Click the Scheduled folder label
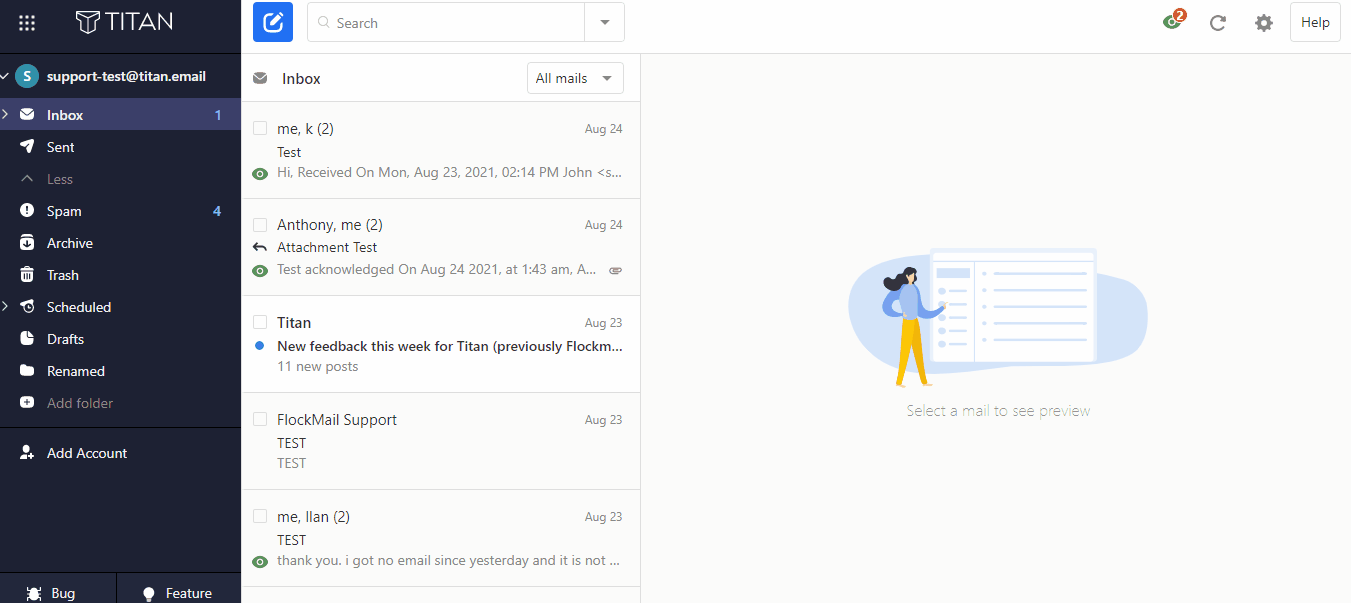The image size is (1351, 603). click(79, 307)
